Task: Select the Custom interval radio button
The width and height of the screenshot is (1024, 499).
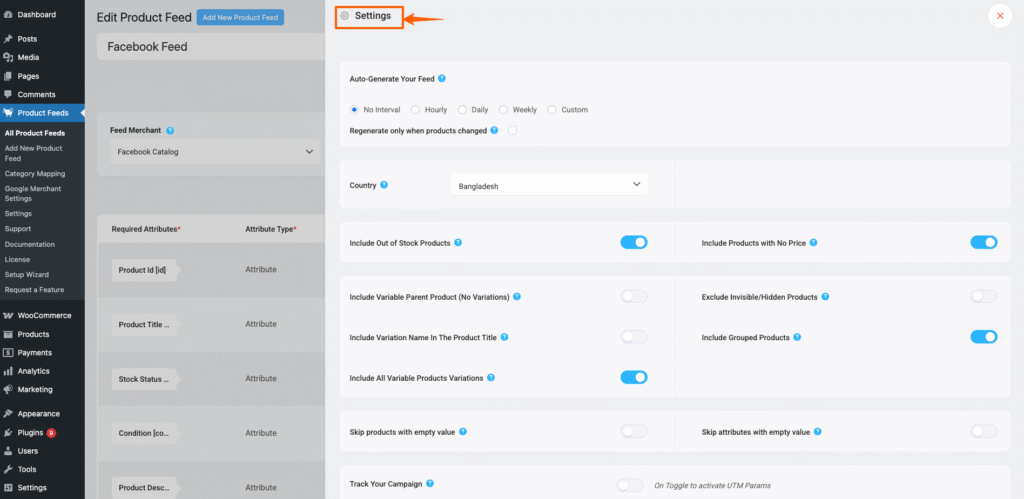Action: point(552,110)
